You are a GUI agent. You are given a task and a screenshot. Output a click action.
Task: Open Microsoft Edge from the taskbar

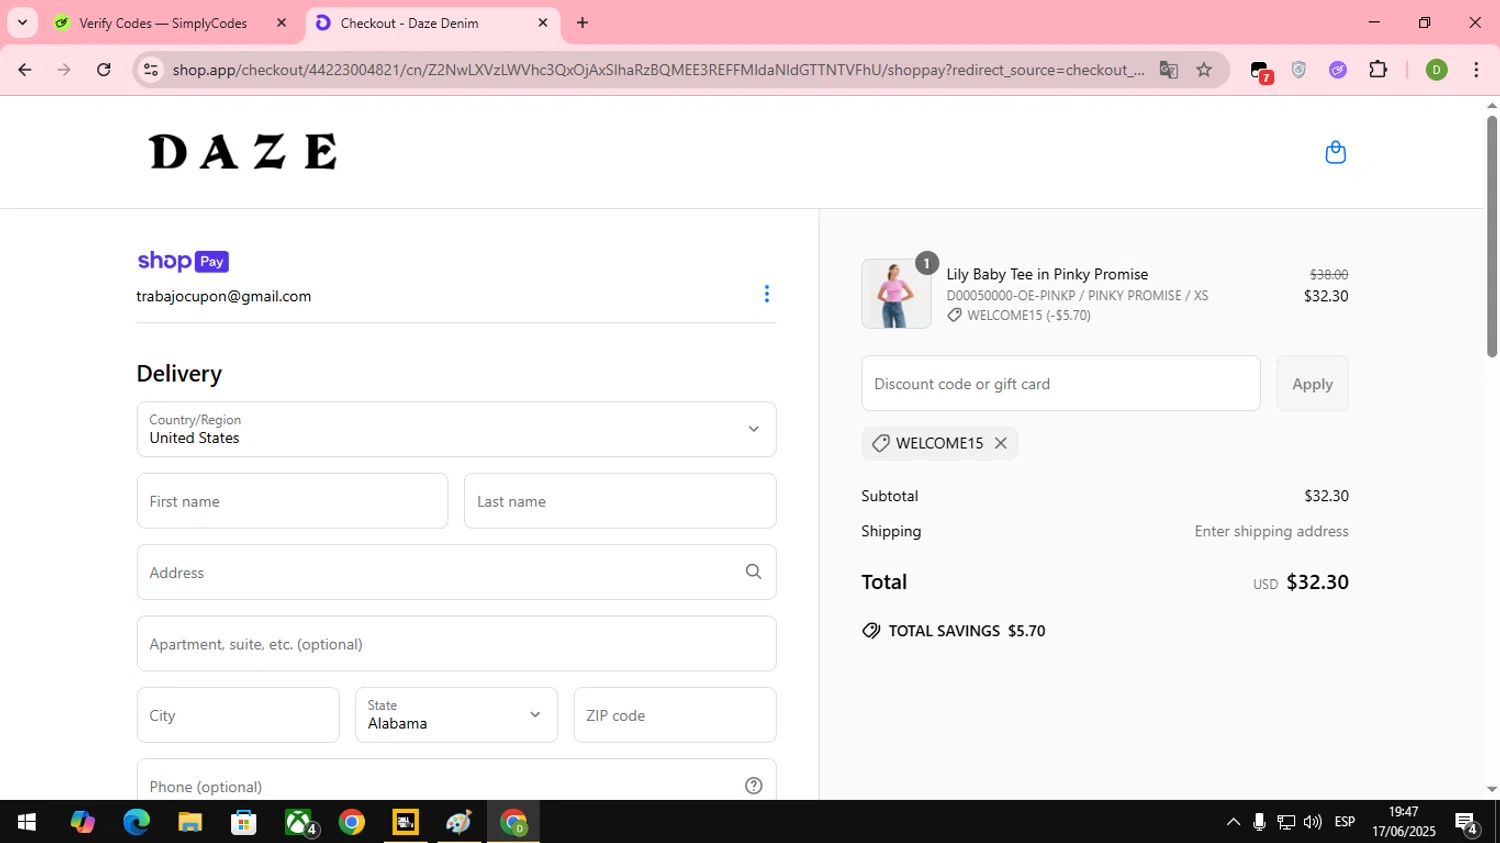tap(136, 822)
